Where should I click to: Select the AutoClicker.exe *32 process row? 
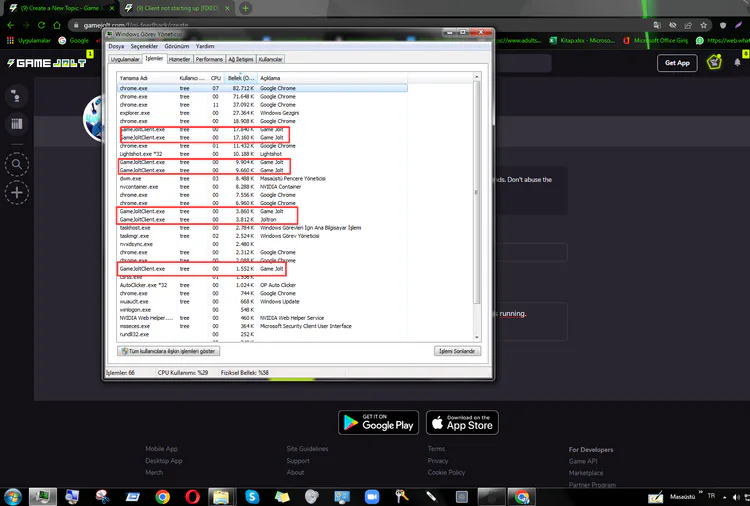262,285
